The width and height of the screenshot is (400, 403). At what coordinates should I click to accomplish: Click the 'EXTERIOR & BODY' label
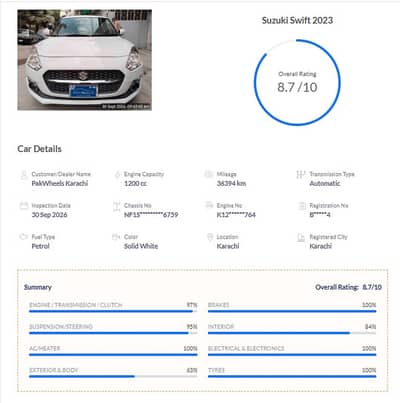click(54, 370)
